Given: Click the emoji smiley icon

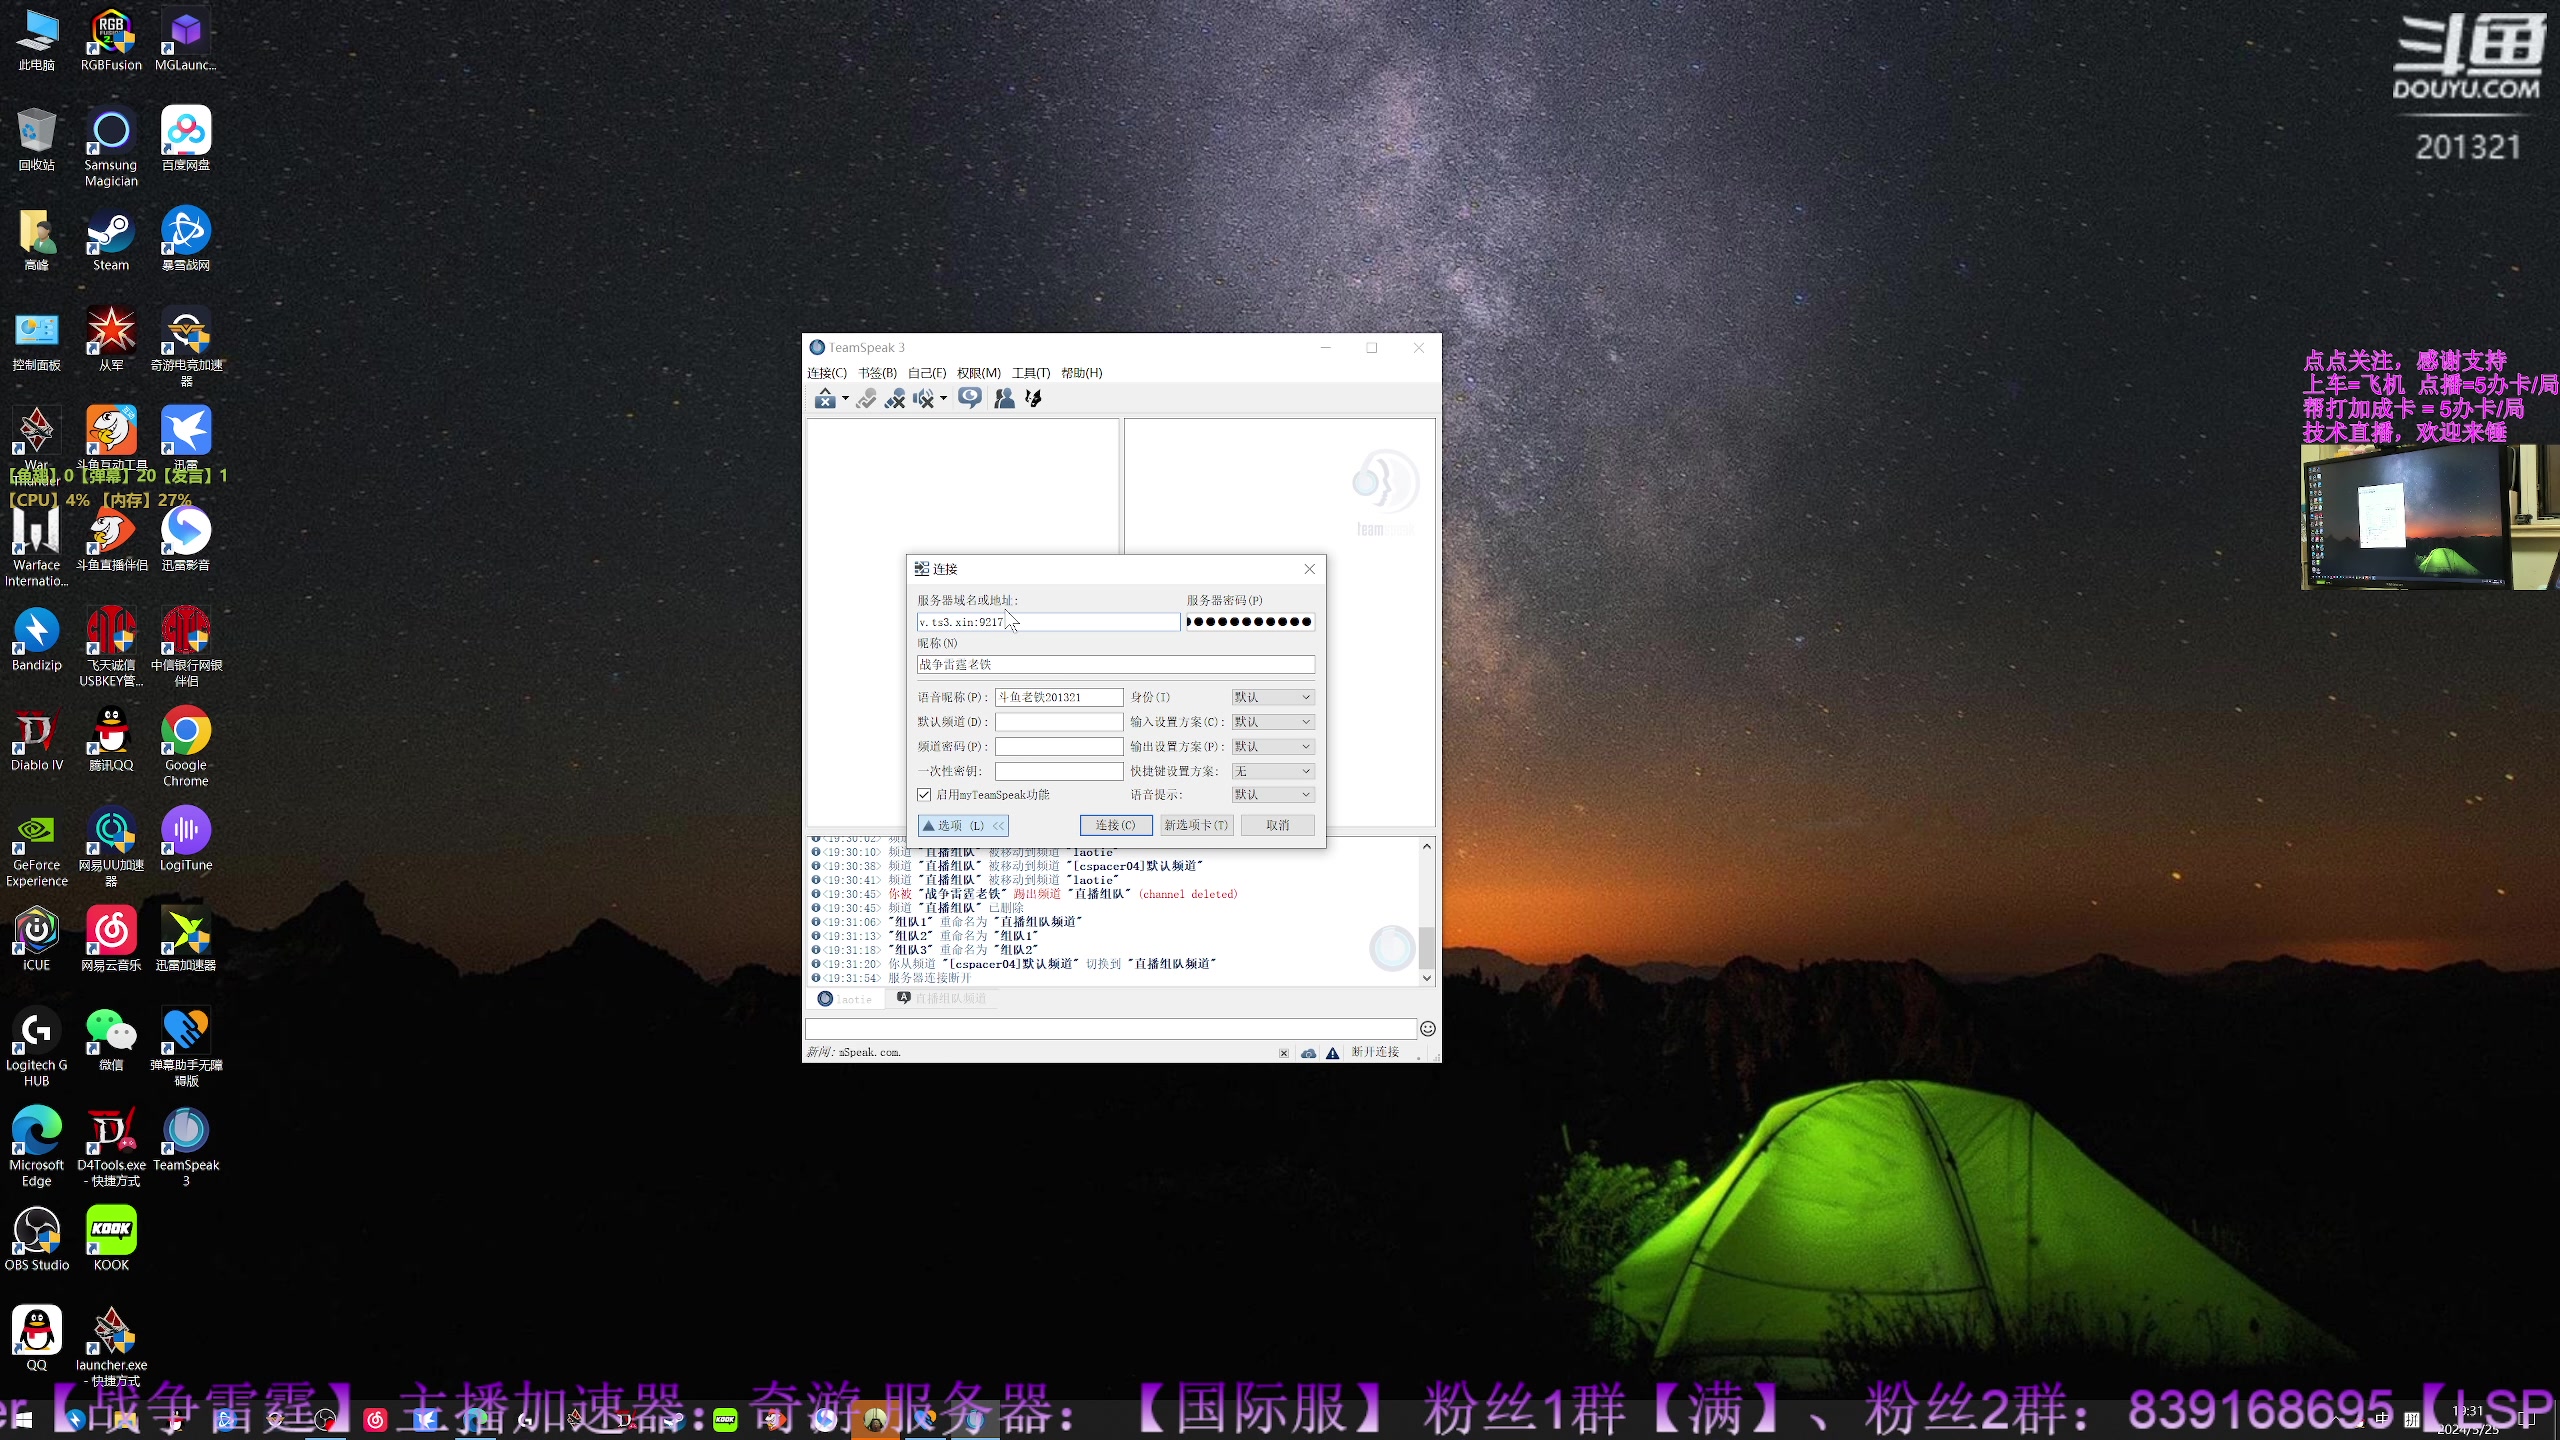Looking at the screenshot, I should [1428, 1028].
